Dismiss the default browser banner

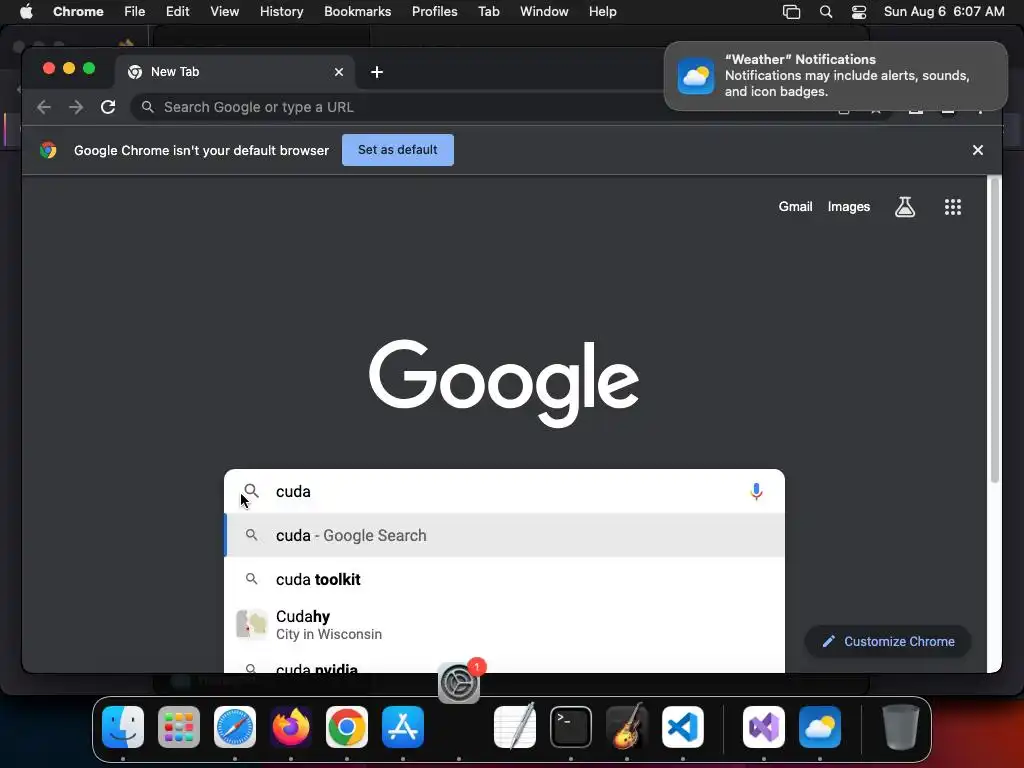tap(978, 150)
